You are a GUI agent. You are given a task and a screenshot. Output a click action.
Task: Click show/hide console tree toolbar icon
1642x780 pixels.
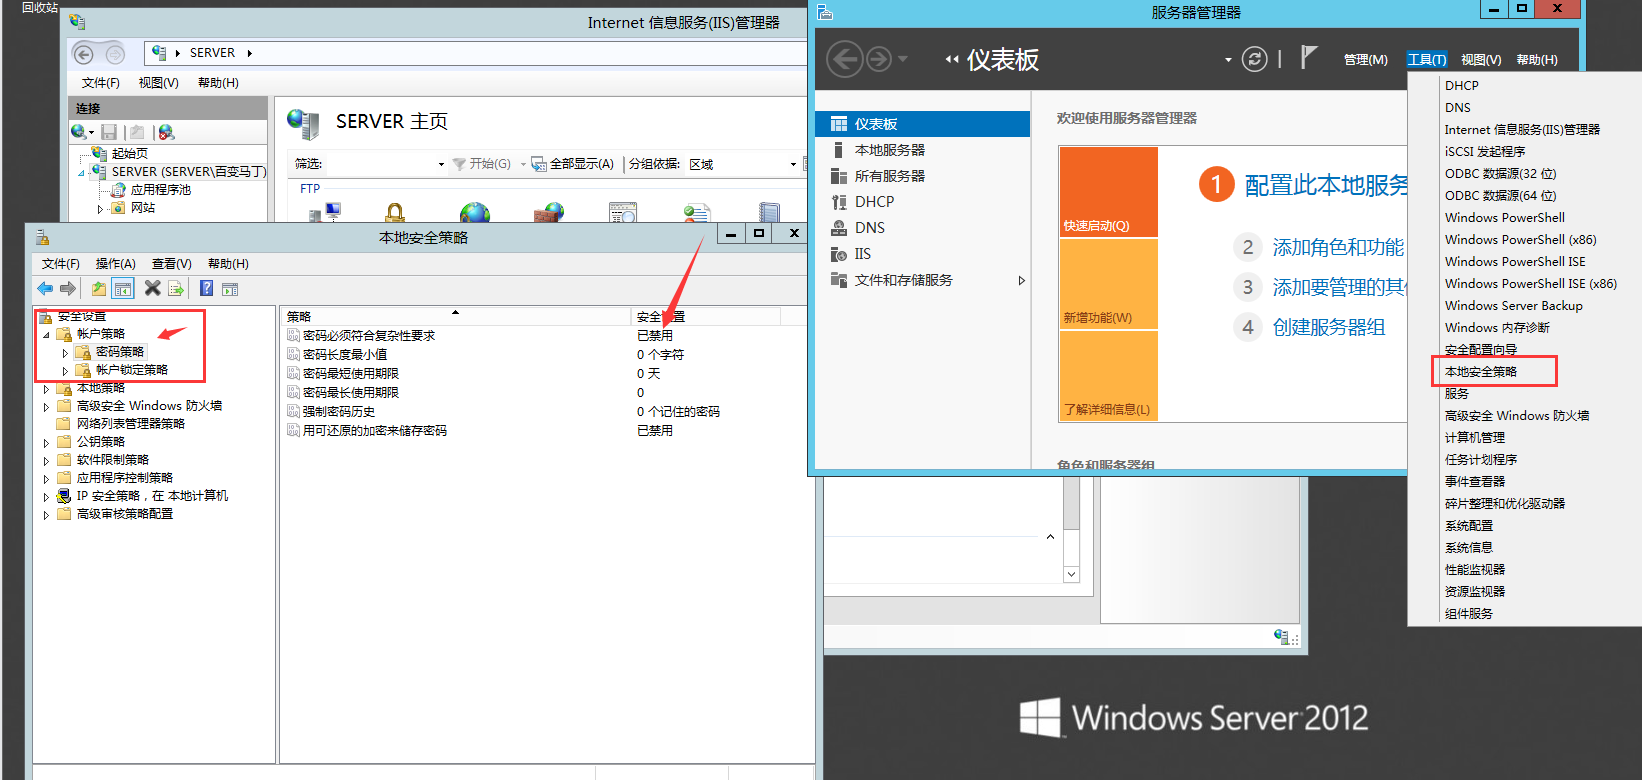123,289
